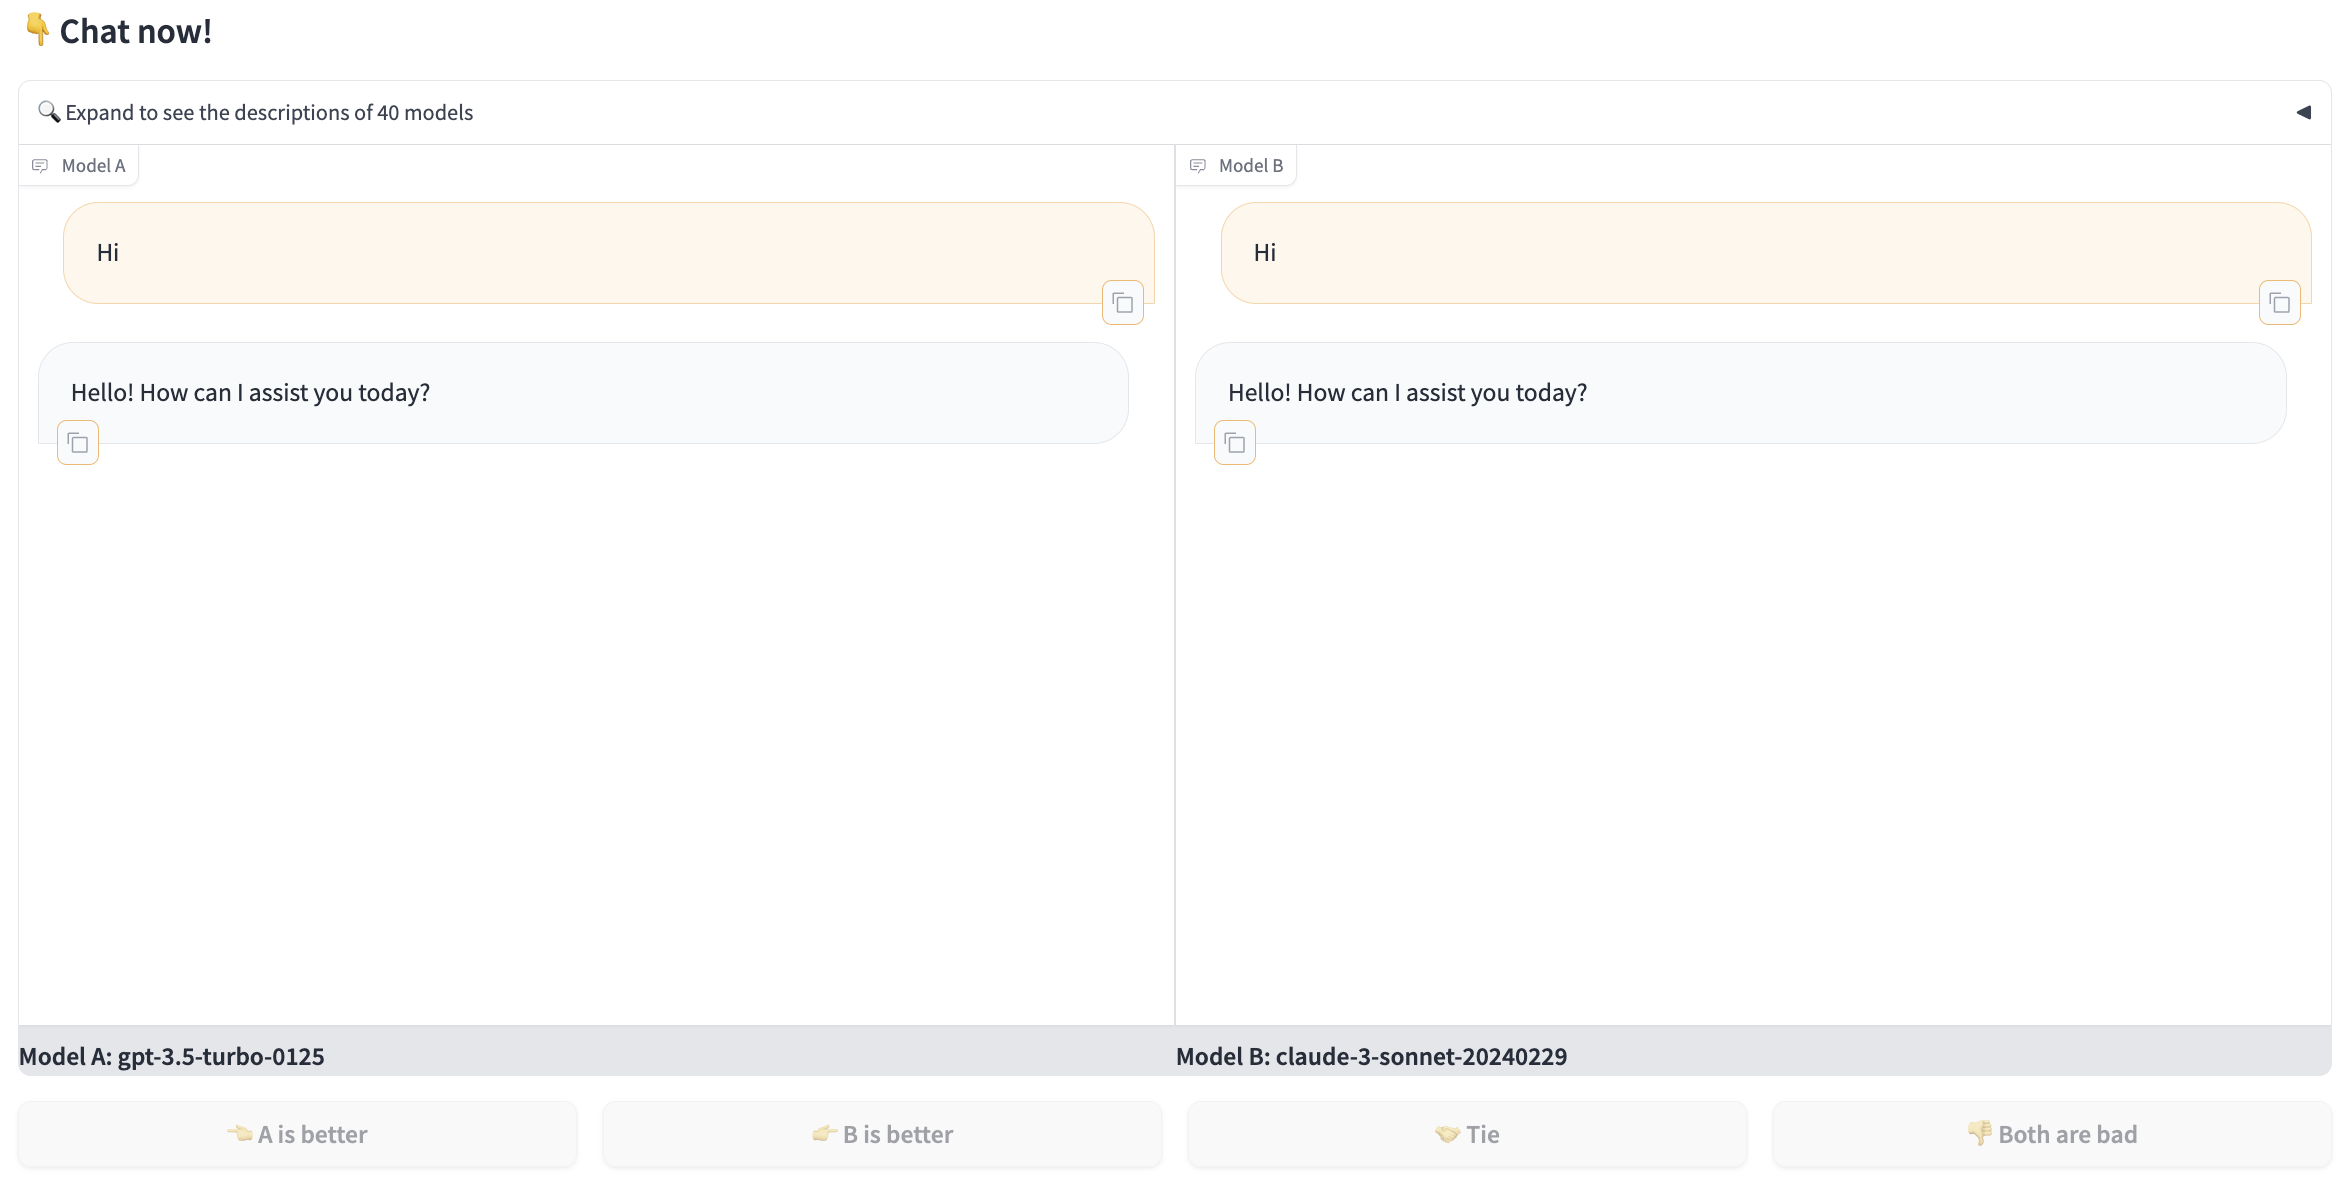Click Model A's "Hello! How can I assist" reply
Viewport: 2350px width, 1184px height.
tap(250, 393)
